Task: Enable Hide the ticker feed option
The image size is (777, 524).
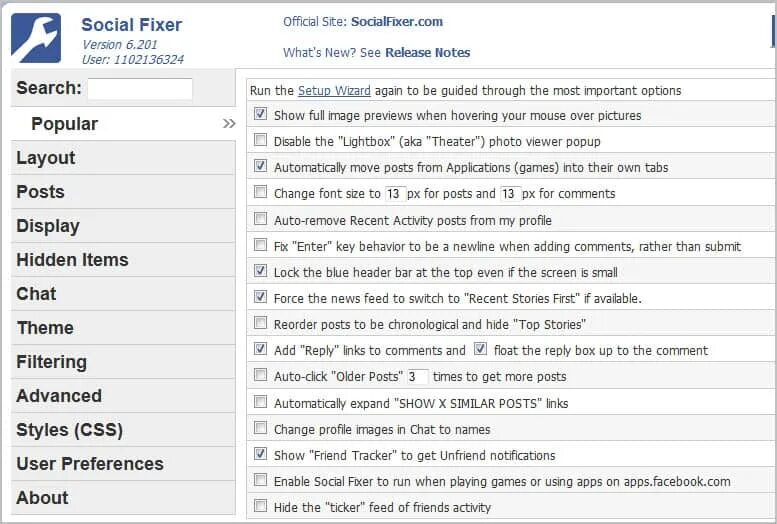Action: 261,506
